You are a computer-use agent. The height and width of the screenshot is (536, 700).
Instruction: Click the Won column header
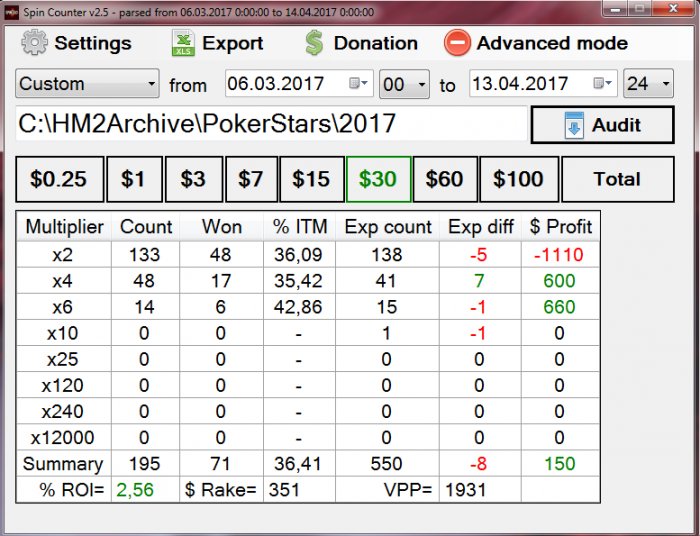coord(221,227)
